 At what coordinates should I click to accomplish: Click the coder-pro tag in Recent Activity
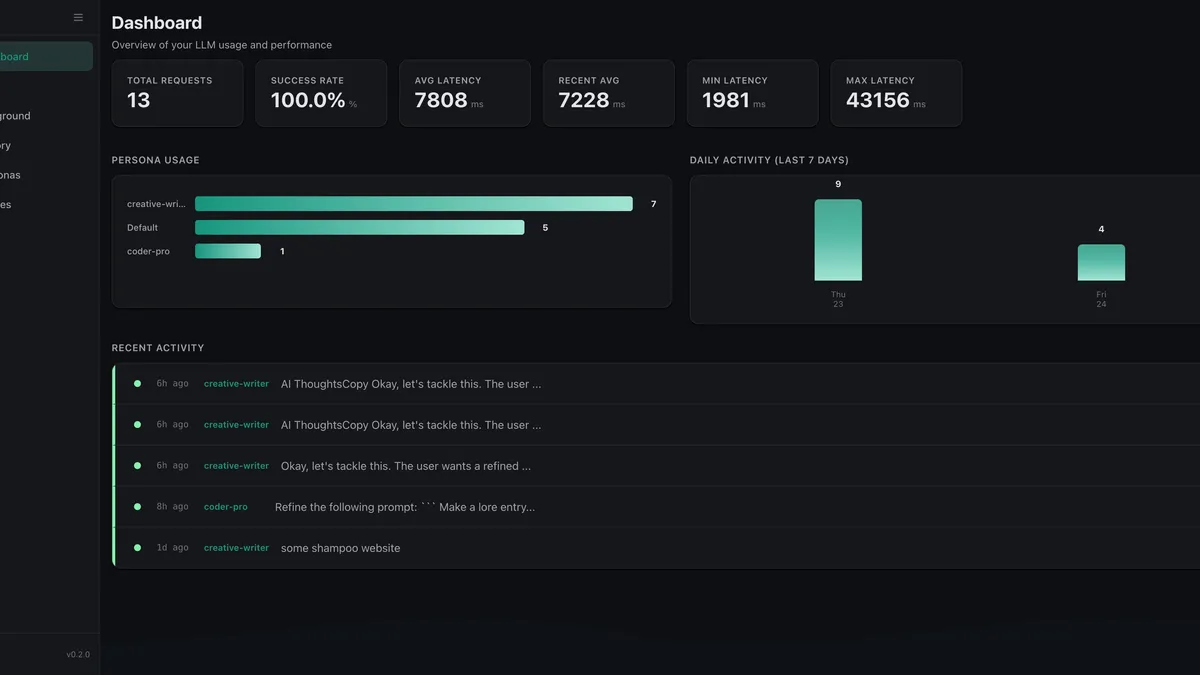226,507
